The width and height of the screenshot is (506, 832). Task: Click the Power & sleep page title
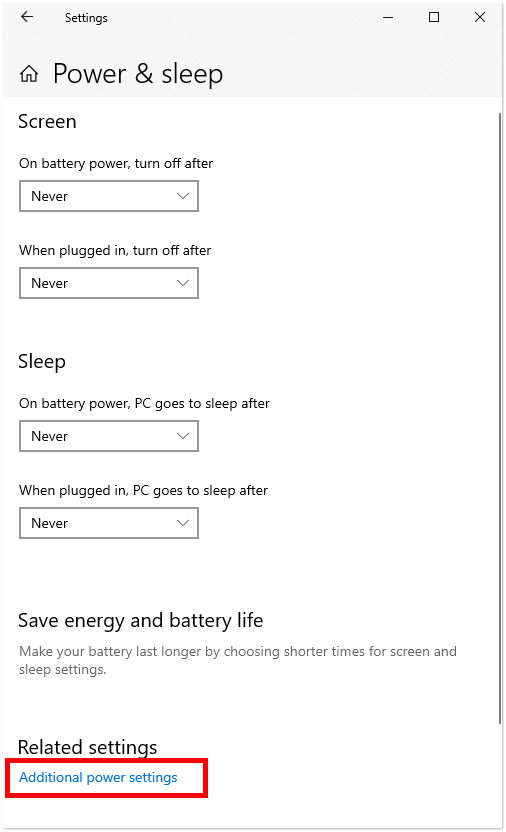(x=138, y=74)
